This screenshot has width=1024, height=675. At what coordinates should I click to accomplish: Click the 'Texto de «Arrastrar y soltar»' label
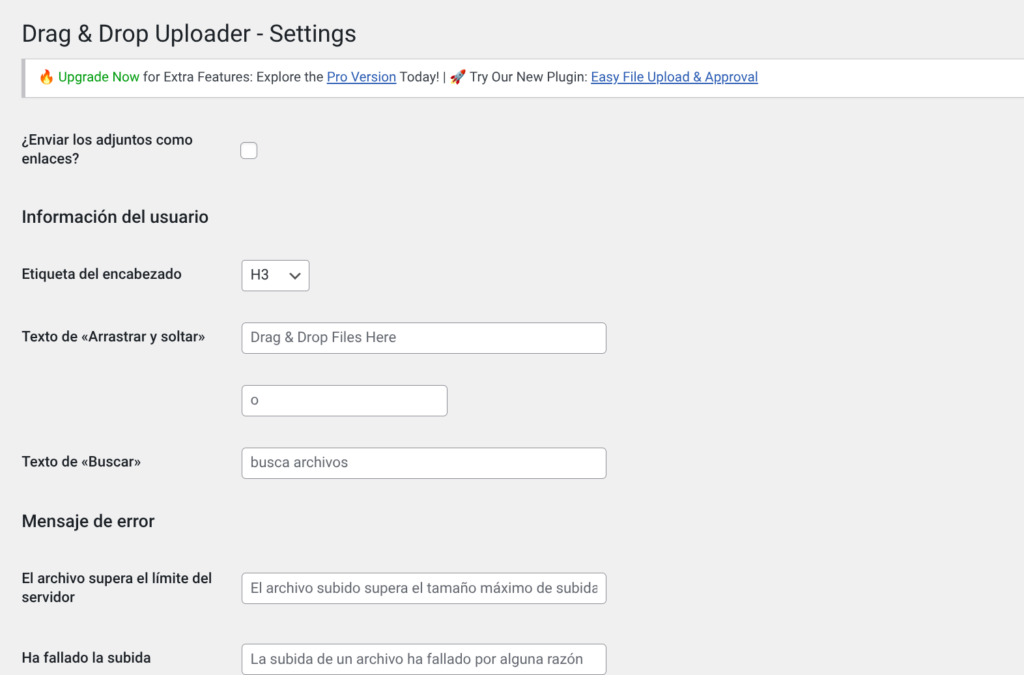[113, 337]
